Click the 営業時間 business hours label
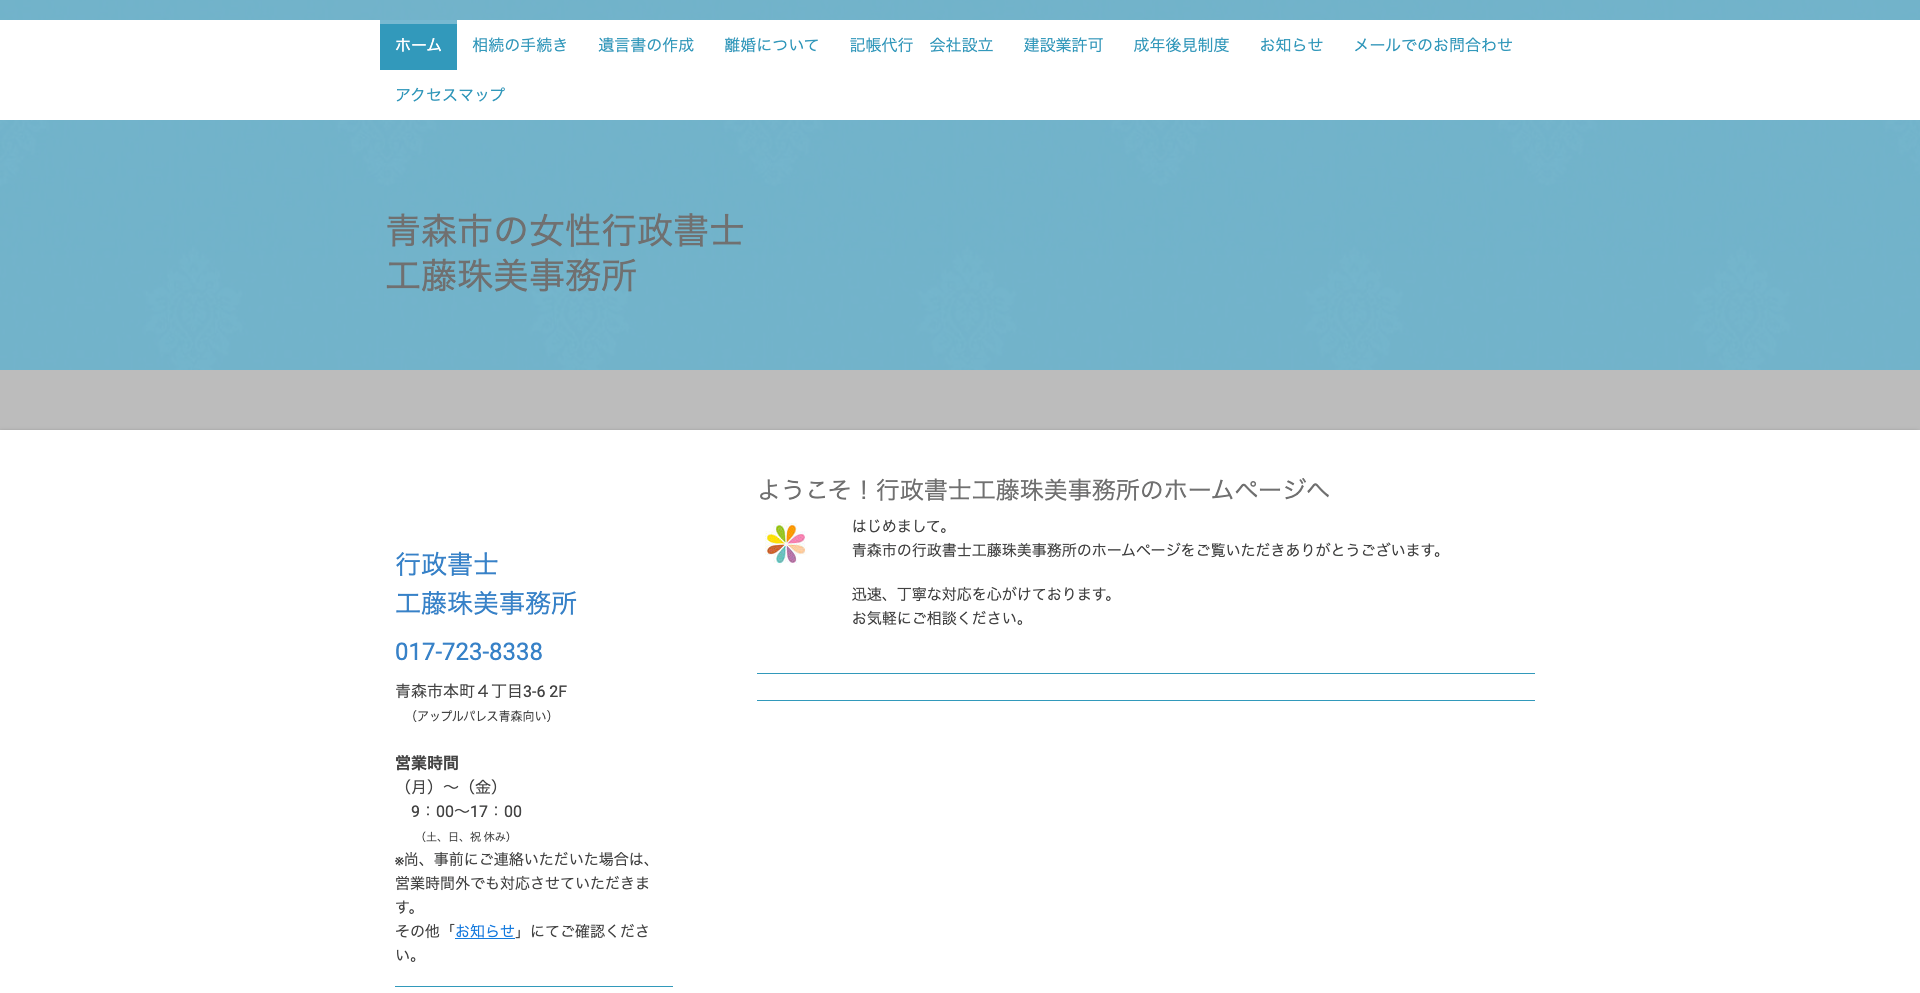Viewport: 1920px width, 993px height. coord(426,763)
